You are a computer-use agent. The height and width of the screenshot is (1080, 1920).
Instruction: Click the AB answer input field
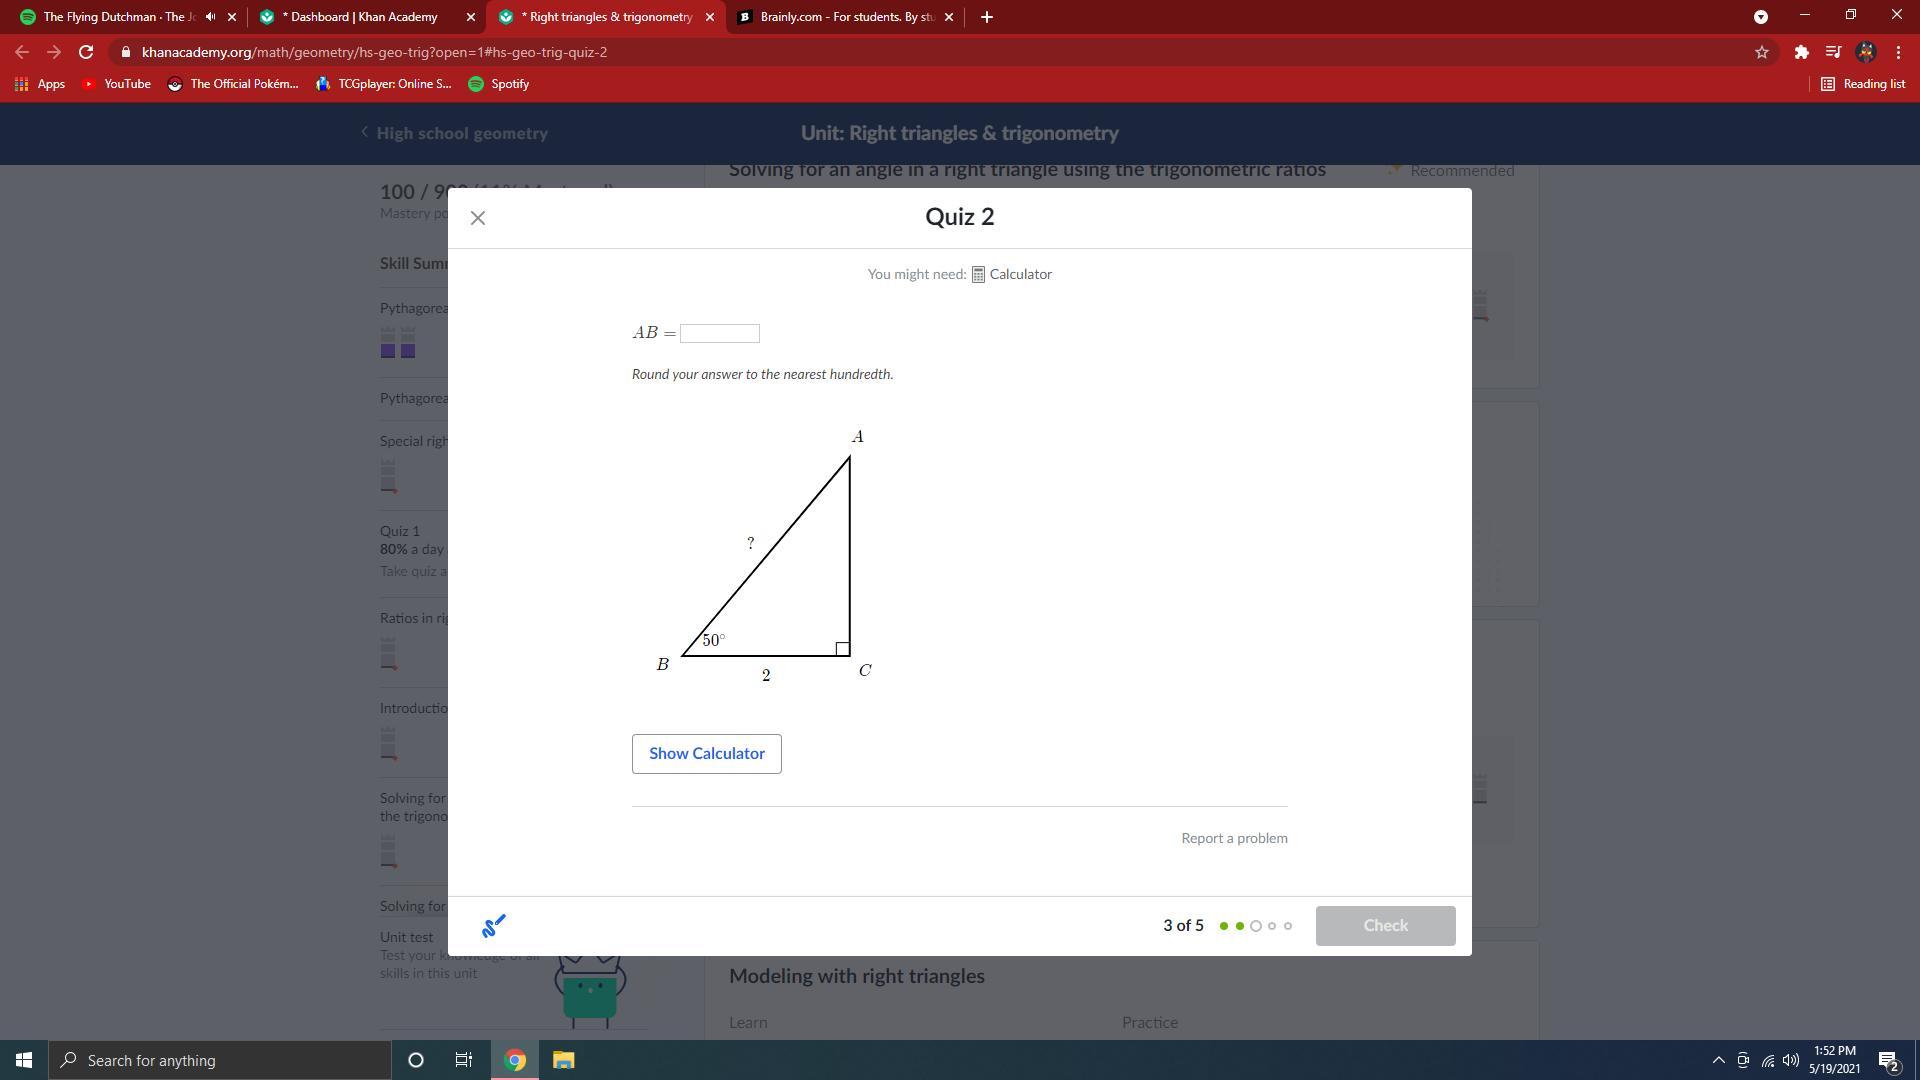pos(719,333)
